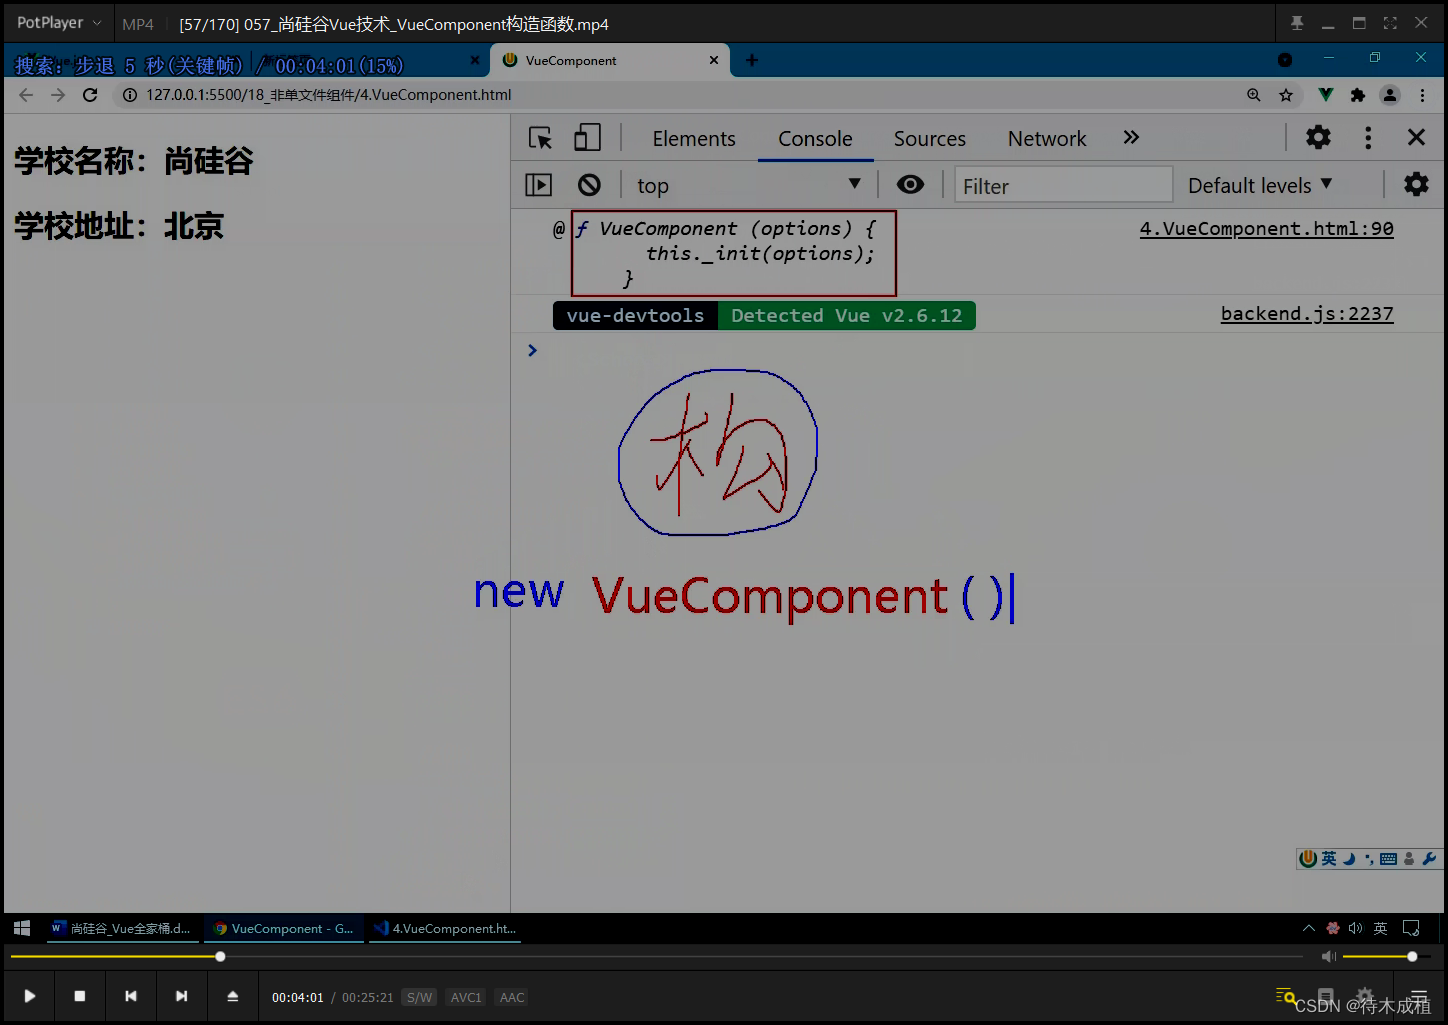
Task: Play the video
Action: 30,996
